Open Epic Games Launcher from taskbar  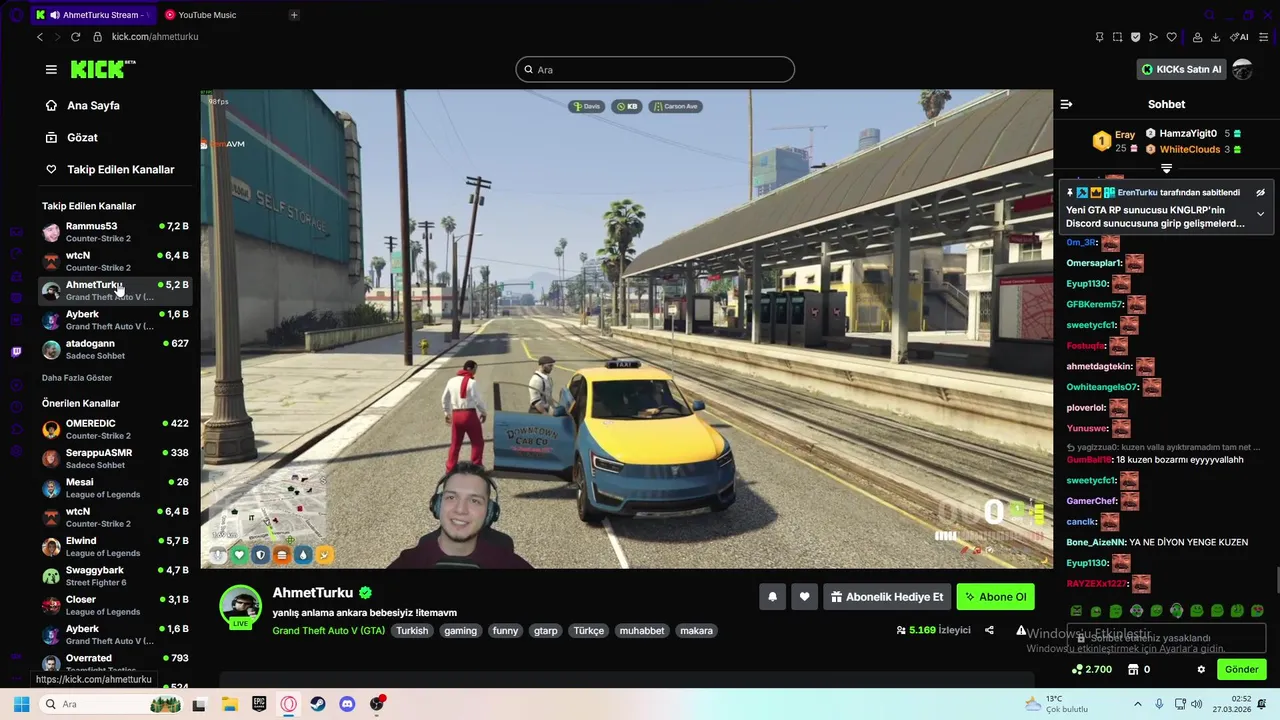click(x=259, y=704)
